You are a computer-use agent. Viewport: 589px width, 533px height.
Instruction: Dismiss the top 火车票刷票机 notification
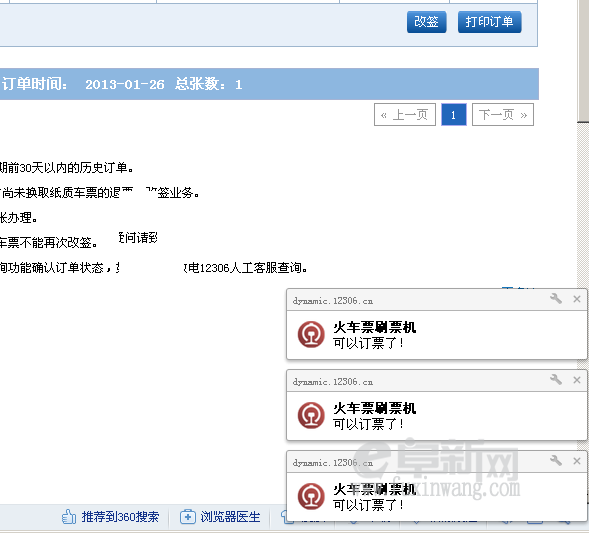click(577, 299)
